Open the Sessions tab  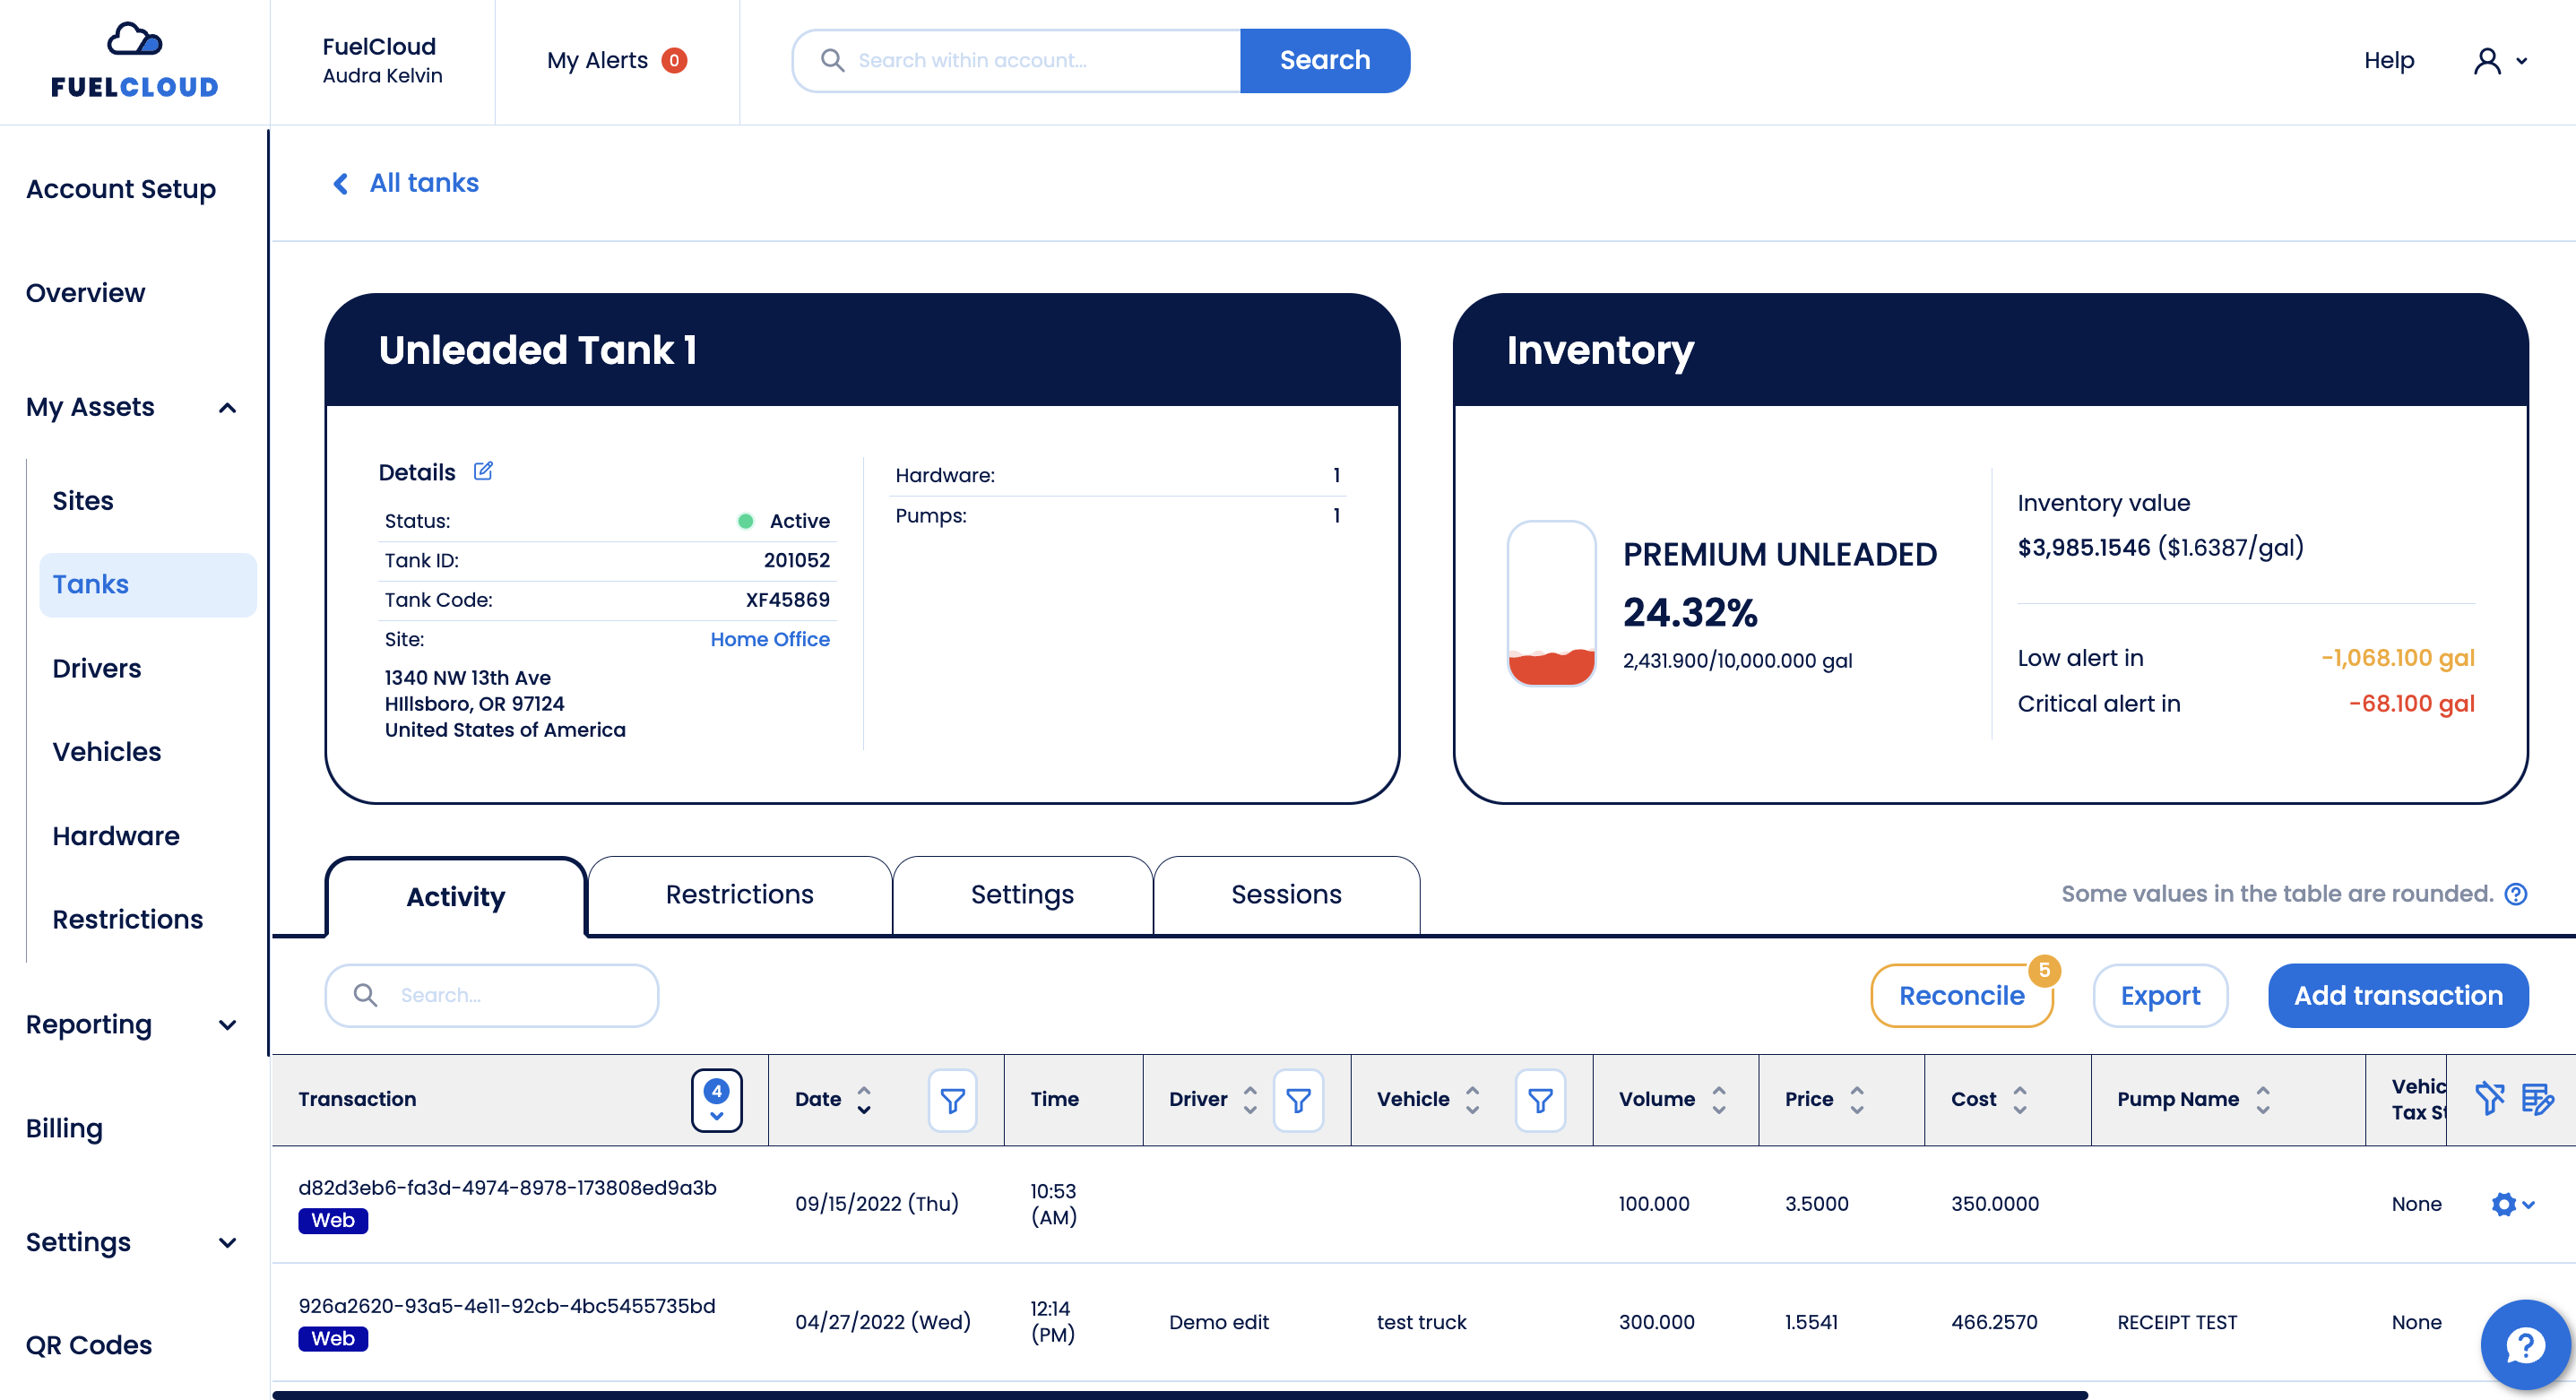click(x=1286, y=894)
